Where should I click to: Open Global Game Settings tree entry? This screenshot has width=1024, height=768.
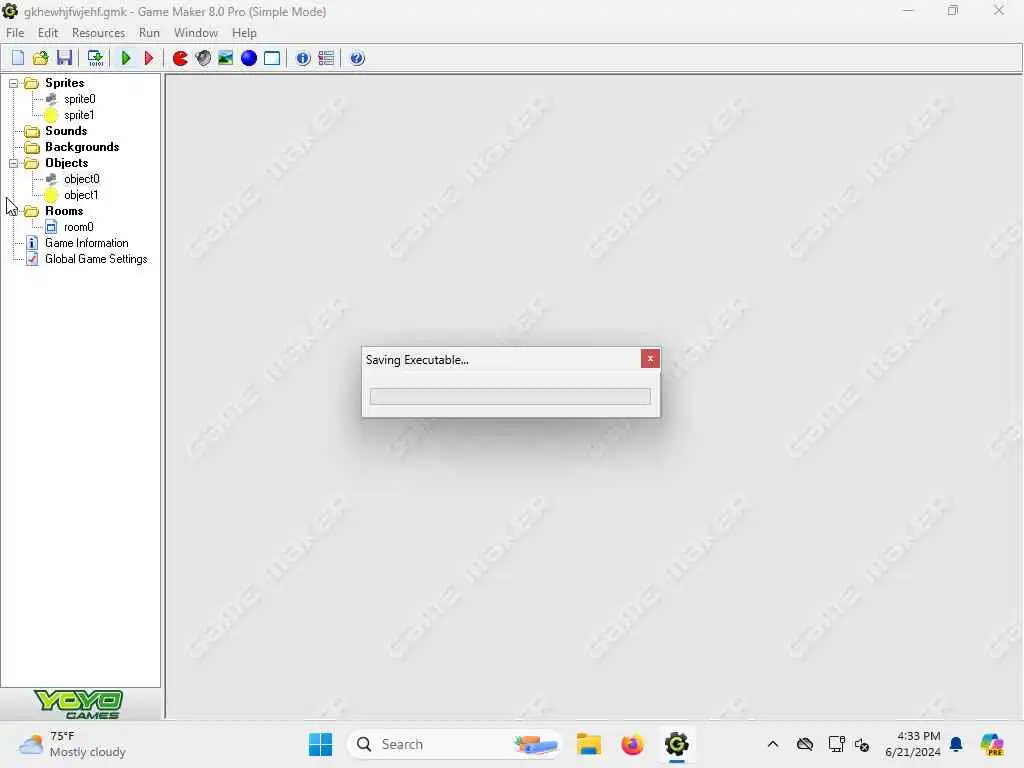click(x=96, y=259)
